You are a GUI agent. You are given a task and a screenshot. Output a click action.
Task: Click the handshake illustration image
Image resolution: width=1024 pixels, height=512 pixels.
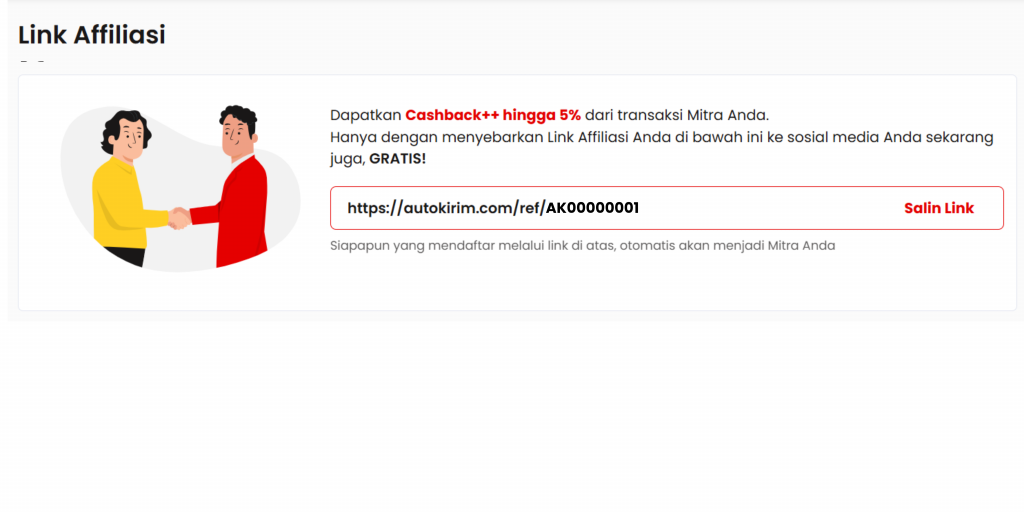tap(181, 187)
